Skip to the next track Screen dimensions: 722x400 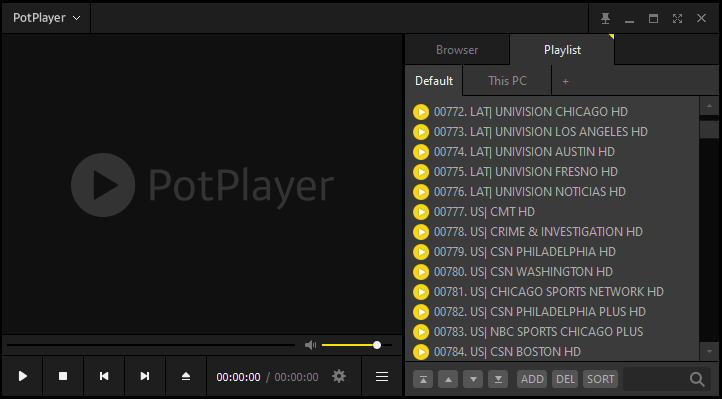[145, 377]
